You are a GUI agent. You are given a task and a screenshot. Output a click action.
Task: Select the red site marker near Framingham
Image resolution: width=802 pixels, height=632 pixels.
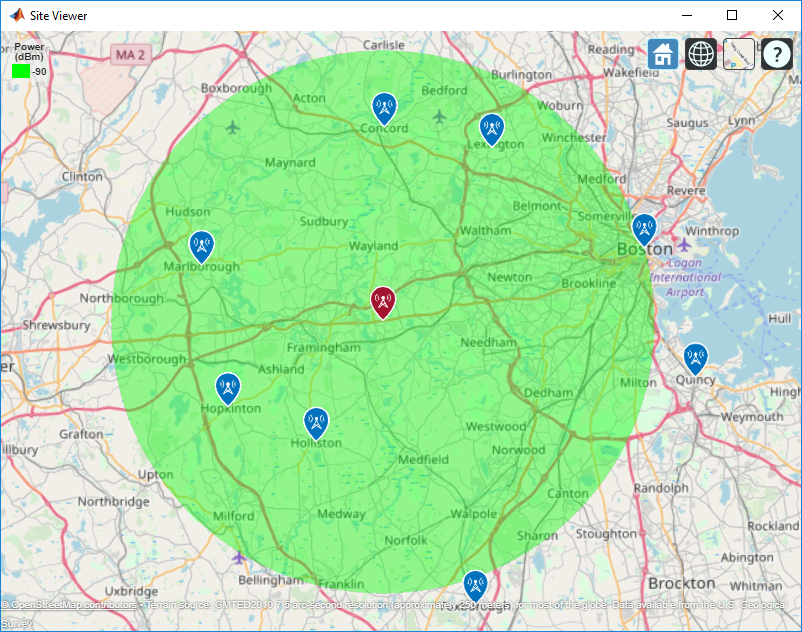(x=383, y=303)
